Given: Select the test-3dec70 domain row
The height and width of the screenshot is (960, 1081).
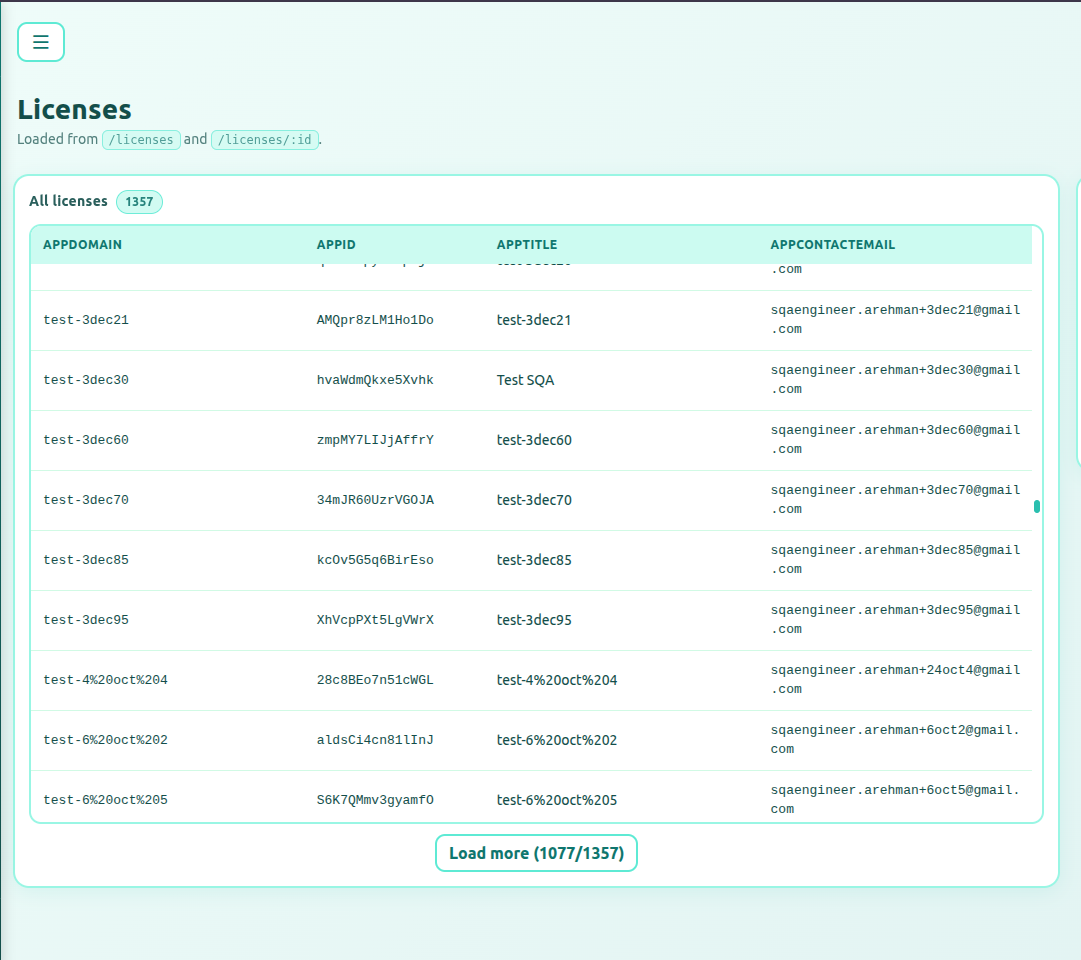Looking at the screenshot, I should pos(86,501).
